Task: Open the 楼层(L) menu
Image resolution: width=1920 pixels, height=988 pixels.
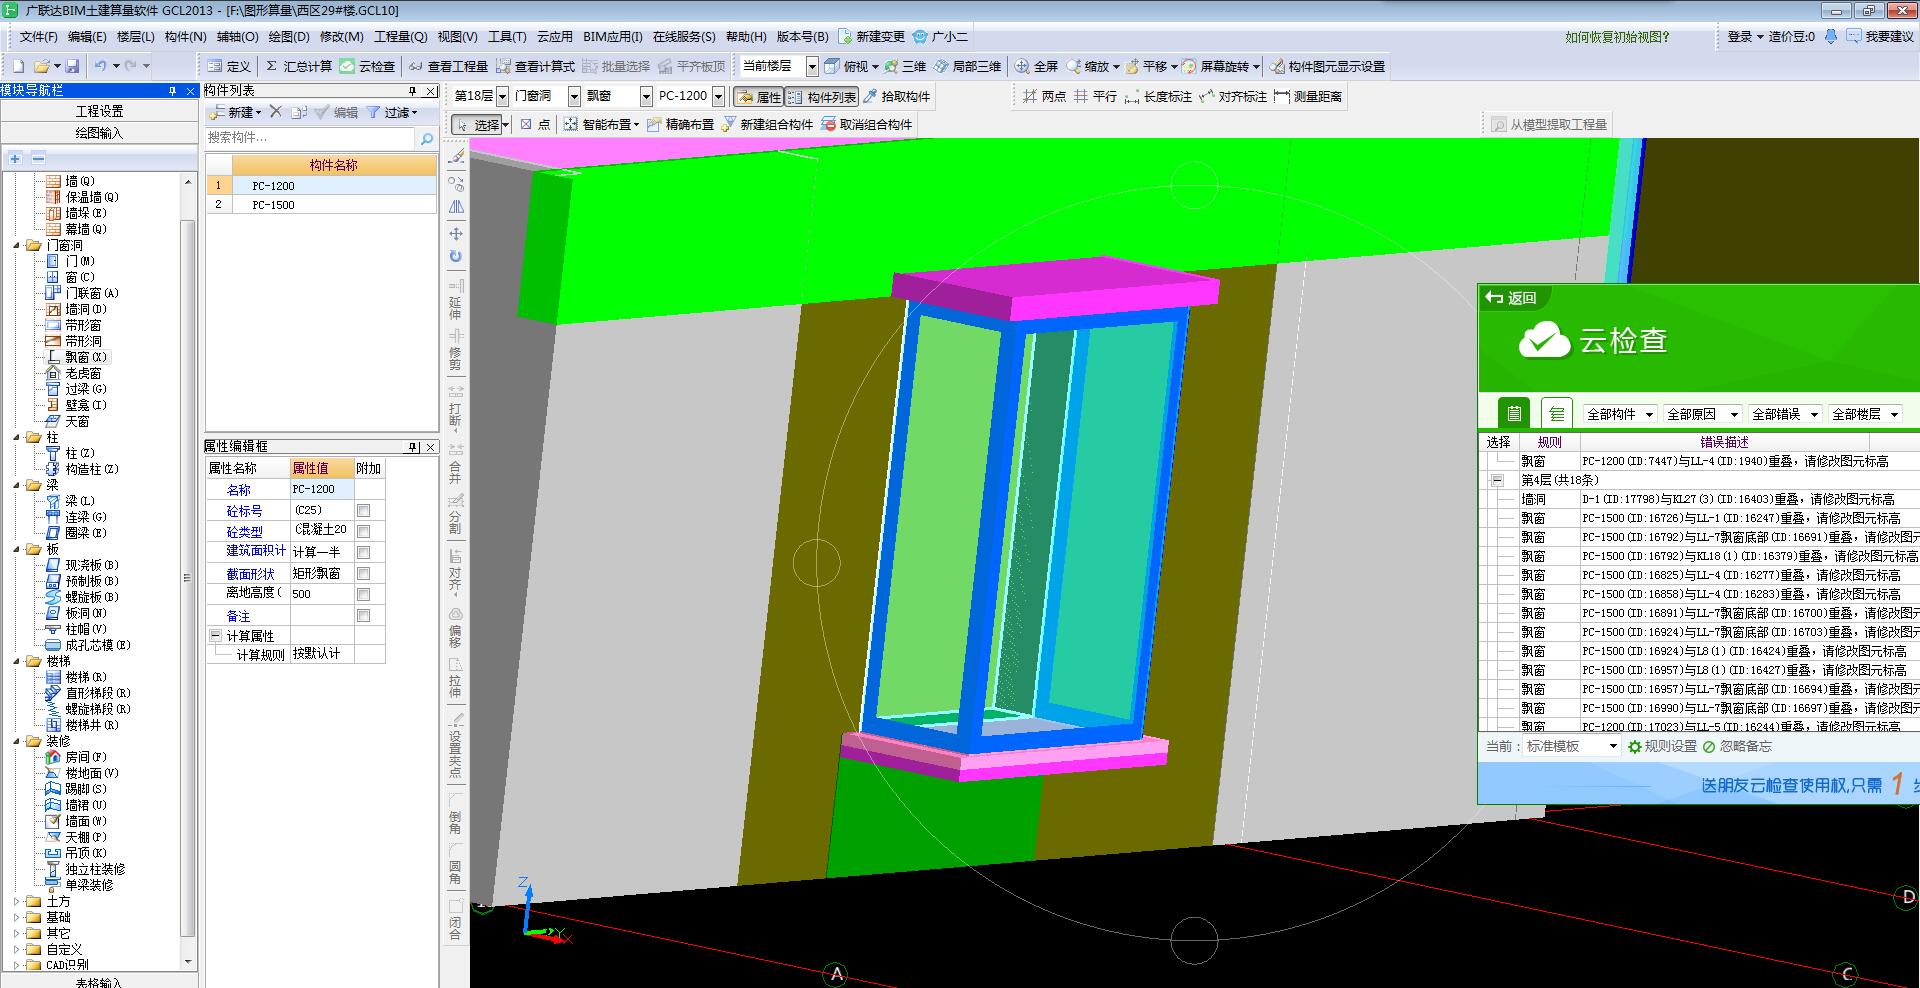Action: [136, 36]
